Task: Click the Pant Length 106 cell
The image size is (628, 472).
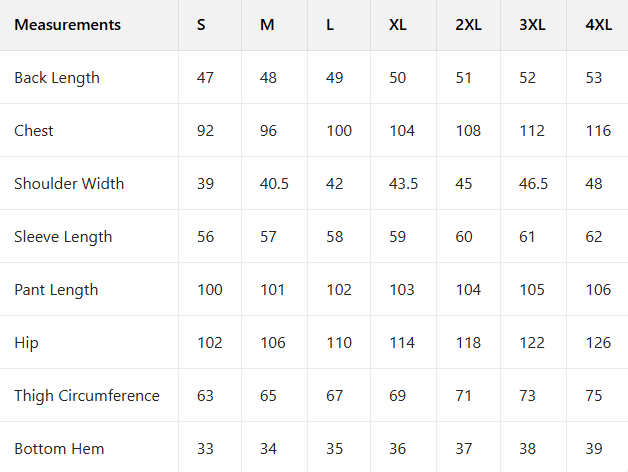Action: [x=598, y=290]
